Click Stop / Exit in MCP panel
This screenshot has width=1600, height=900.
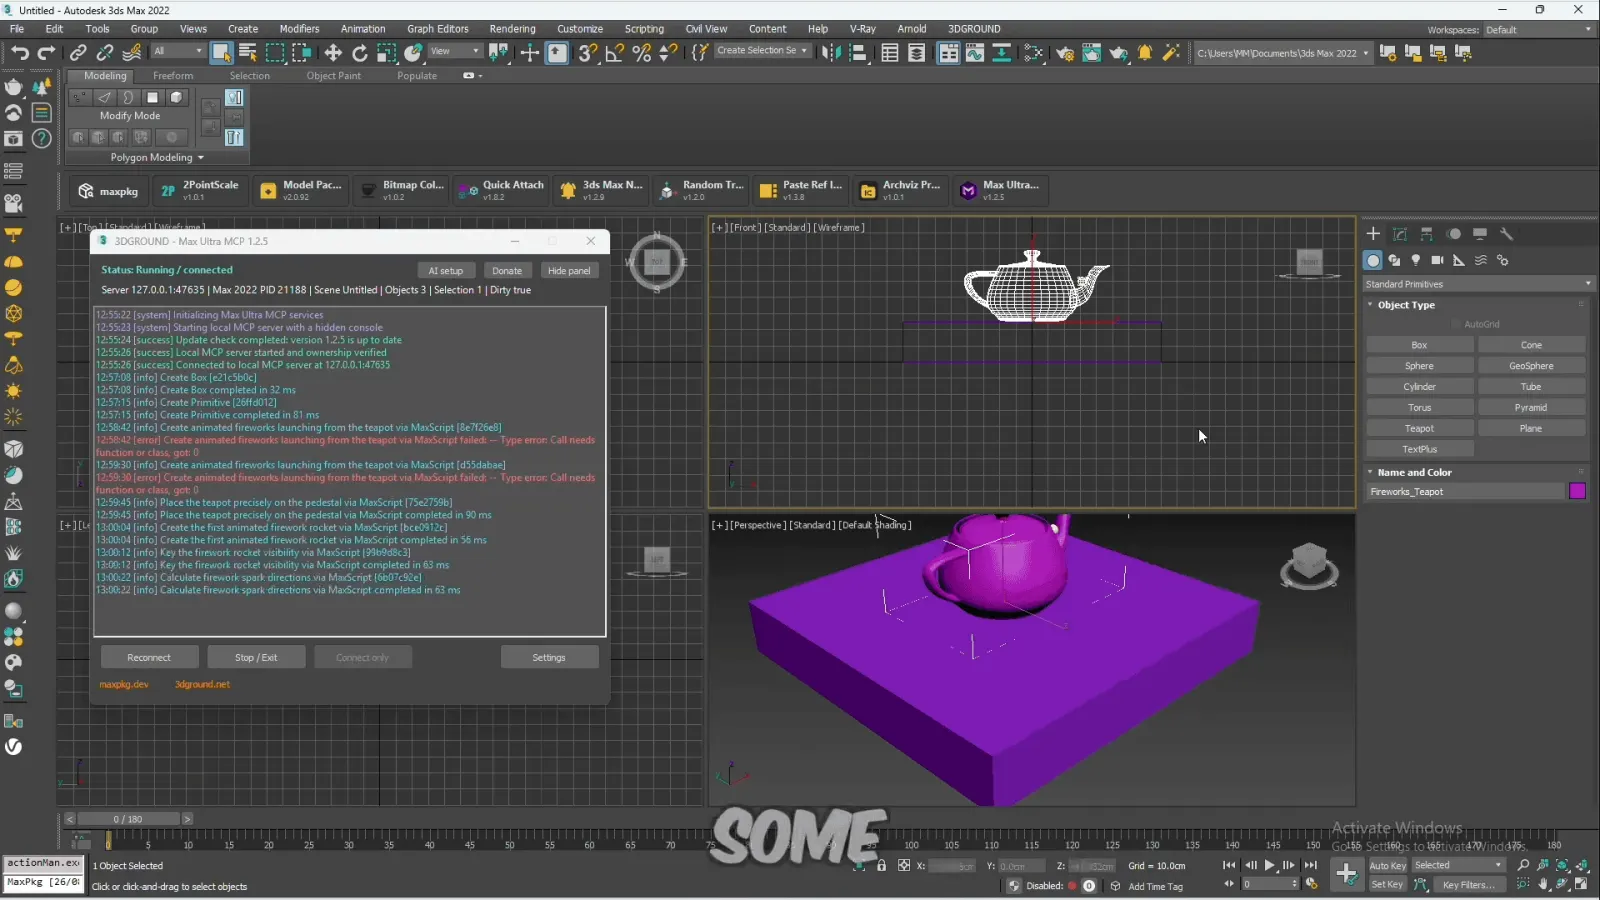[256, 657]
